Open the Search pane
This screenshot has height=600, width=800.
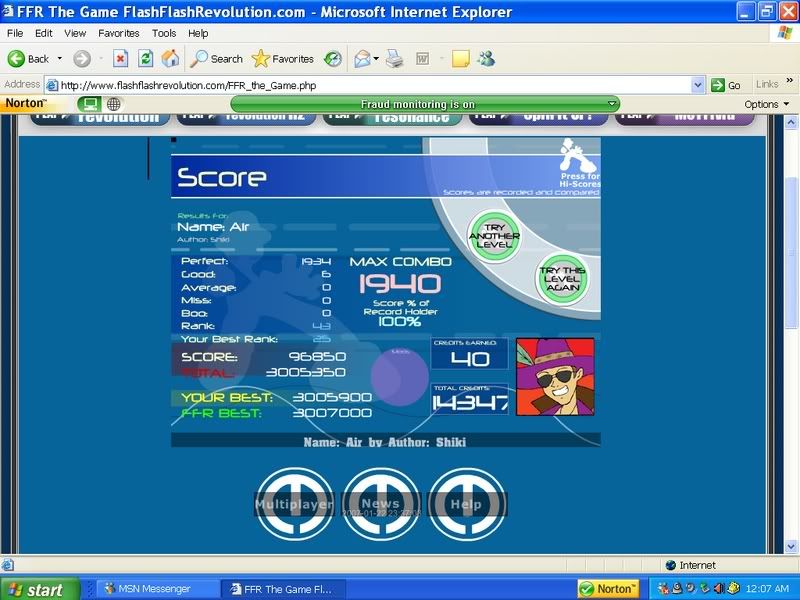[217, 59]
